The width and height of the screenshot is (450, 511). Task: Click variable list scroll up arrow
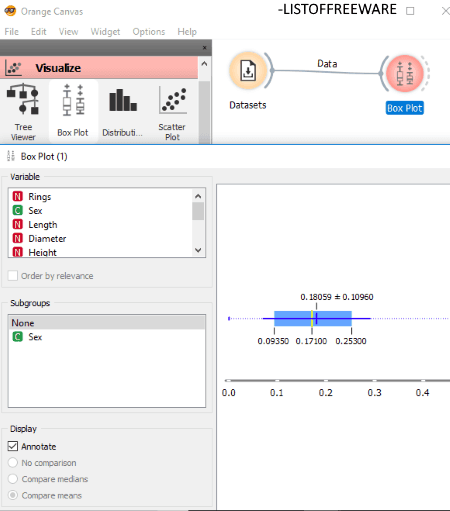point(198,196)
